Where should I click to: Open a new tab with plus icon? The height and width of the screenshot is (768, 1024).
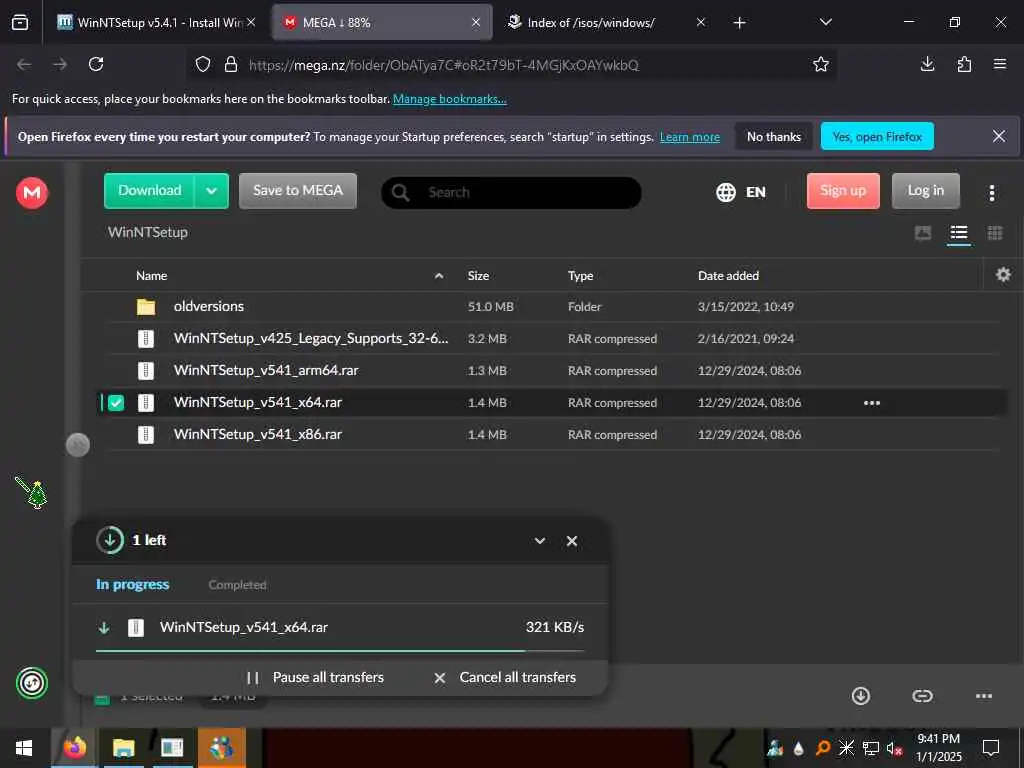click(x=739, y=23)
